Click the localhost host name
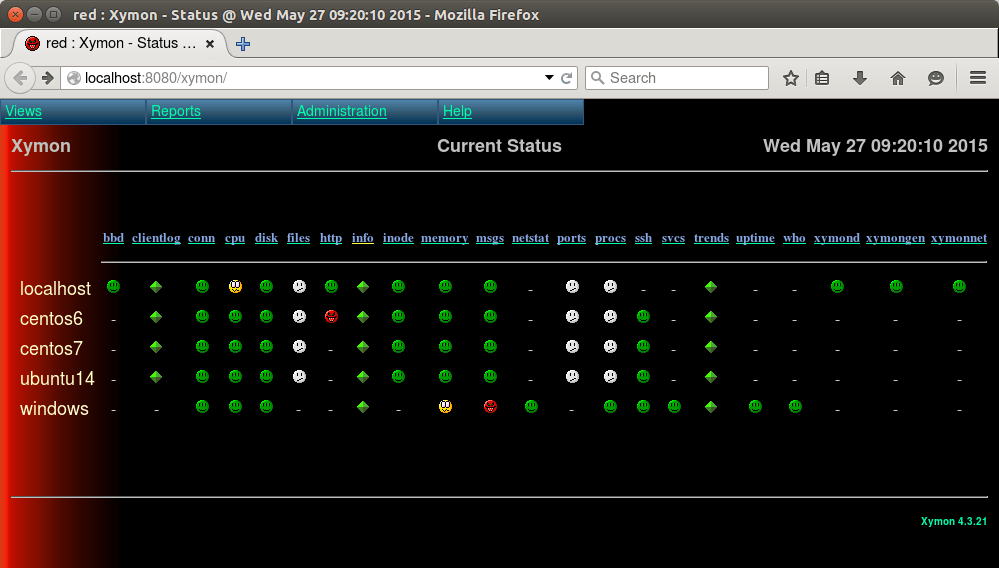Screen dimensions: 999x568 click(55, 288)
